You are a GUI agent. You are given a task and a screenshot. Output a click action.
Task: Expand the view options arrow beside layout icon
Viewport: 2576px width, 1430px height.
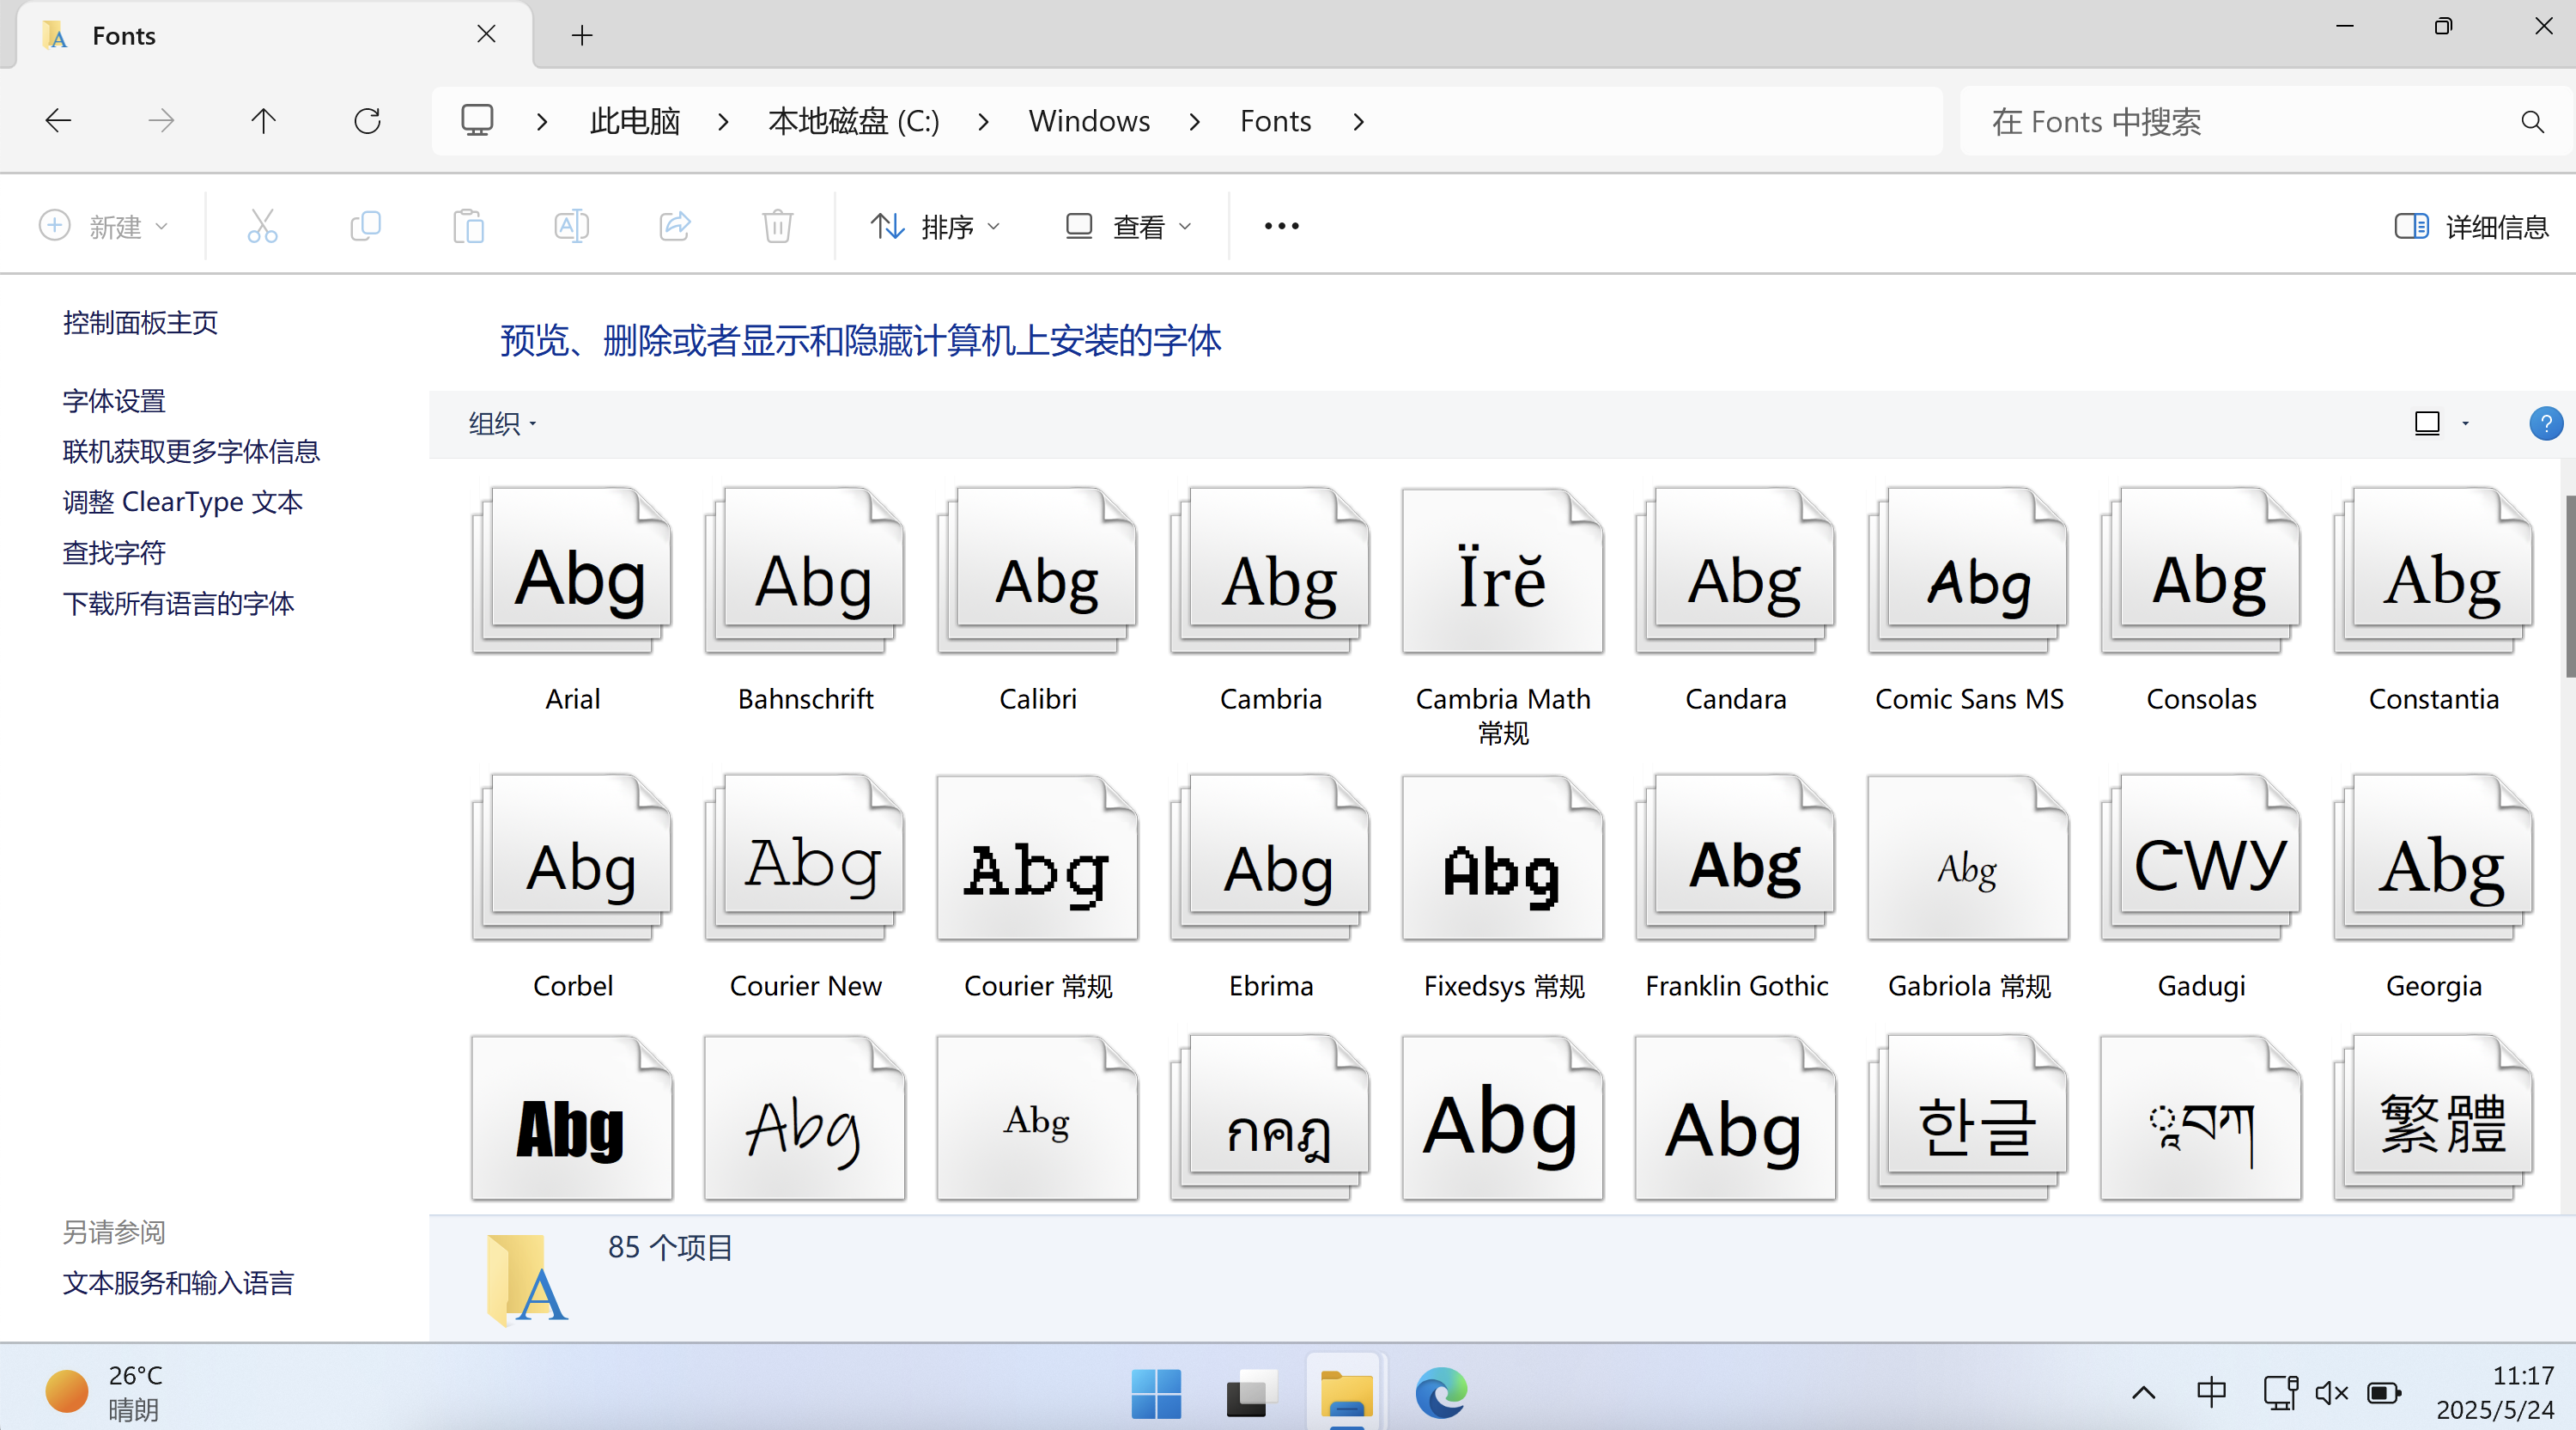(2465, 424)
